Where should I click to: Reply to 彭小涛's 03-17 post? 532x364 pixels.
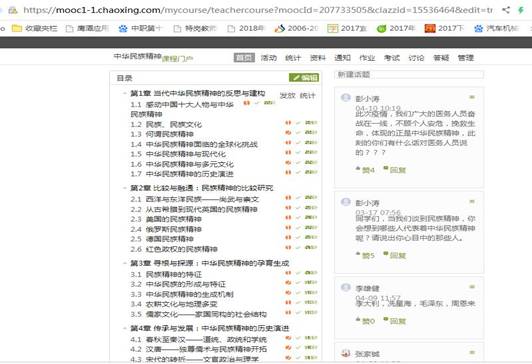coord(395,255)
